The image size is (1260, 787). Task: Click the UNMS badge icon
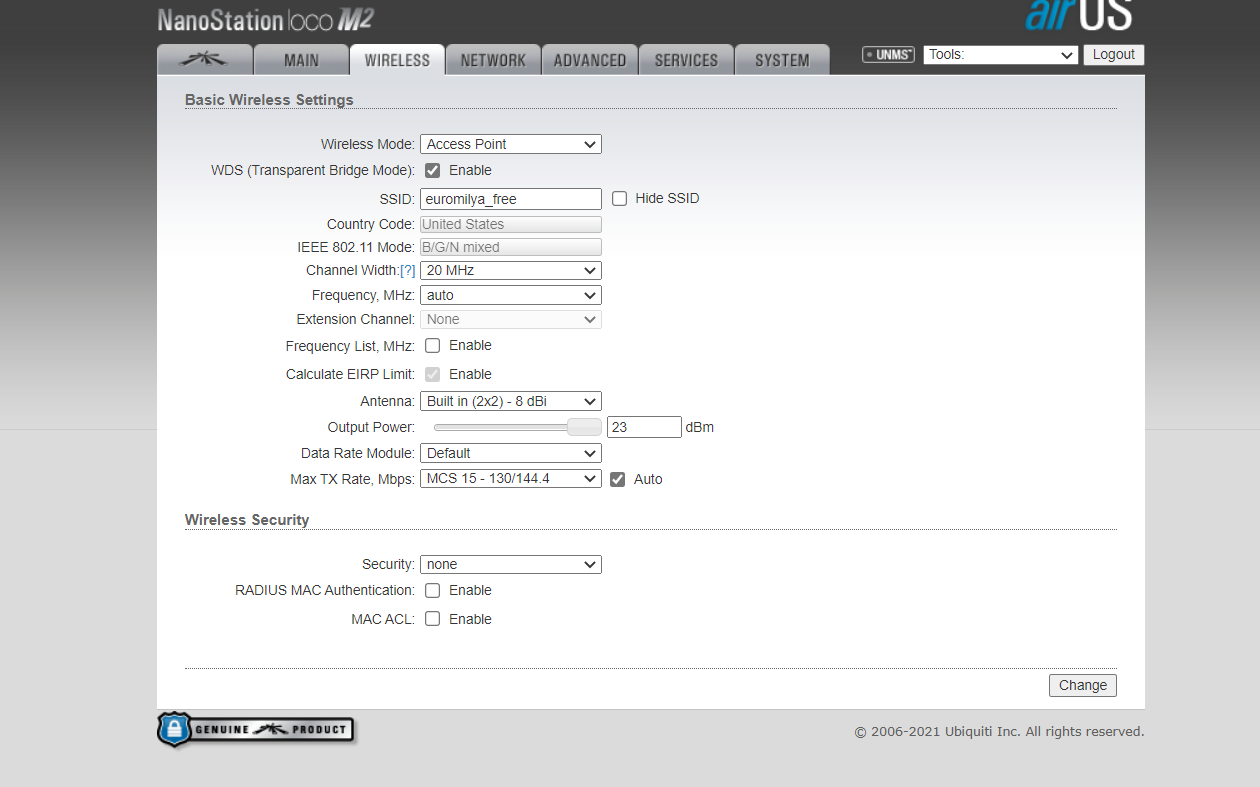pos(888,55)
